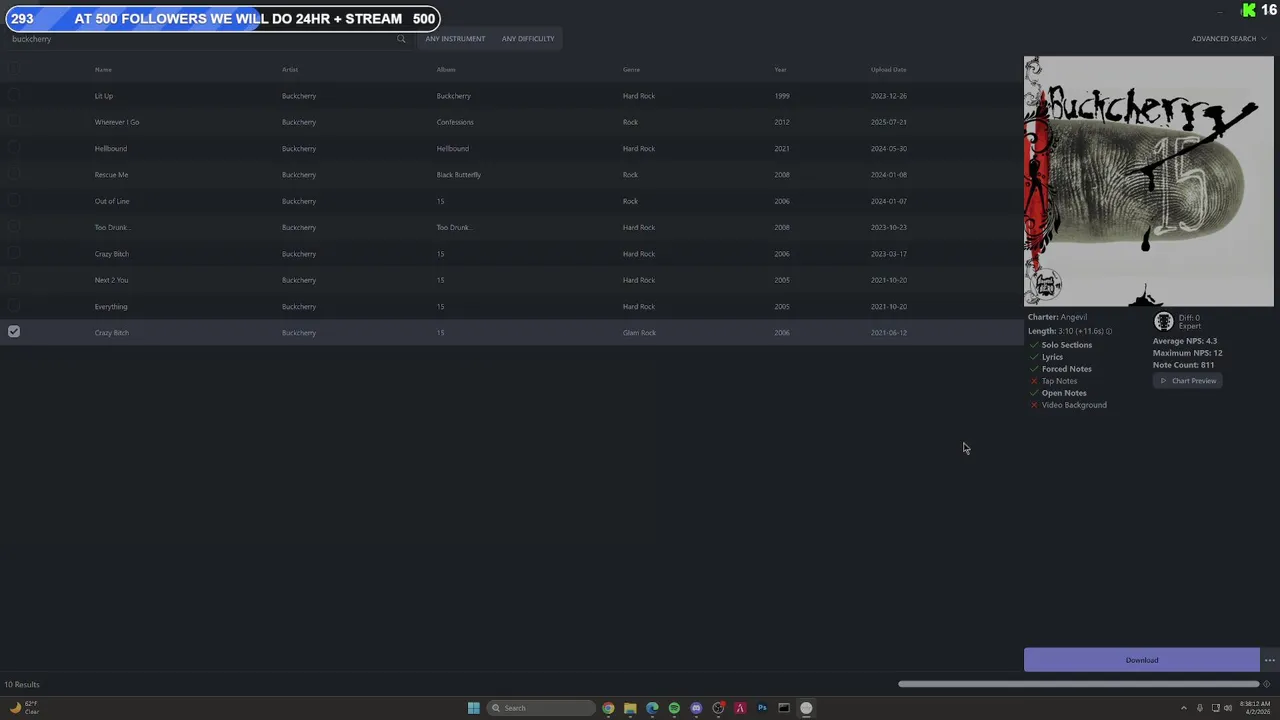Screen dimensions: 1280x720
Task: Tick the checkbox for Rescue Me
Action: coord(14,174)
